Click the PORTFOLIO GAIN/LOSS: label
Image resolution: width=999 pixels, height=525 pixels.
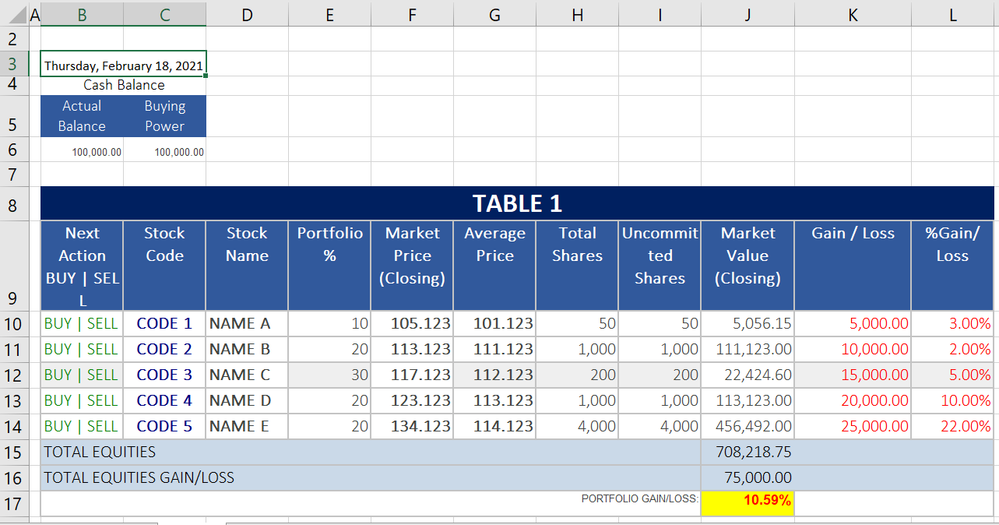[640, 499]
